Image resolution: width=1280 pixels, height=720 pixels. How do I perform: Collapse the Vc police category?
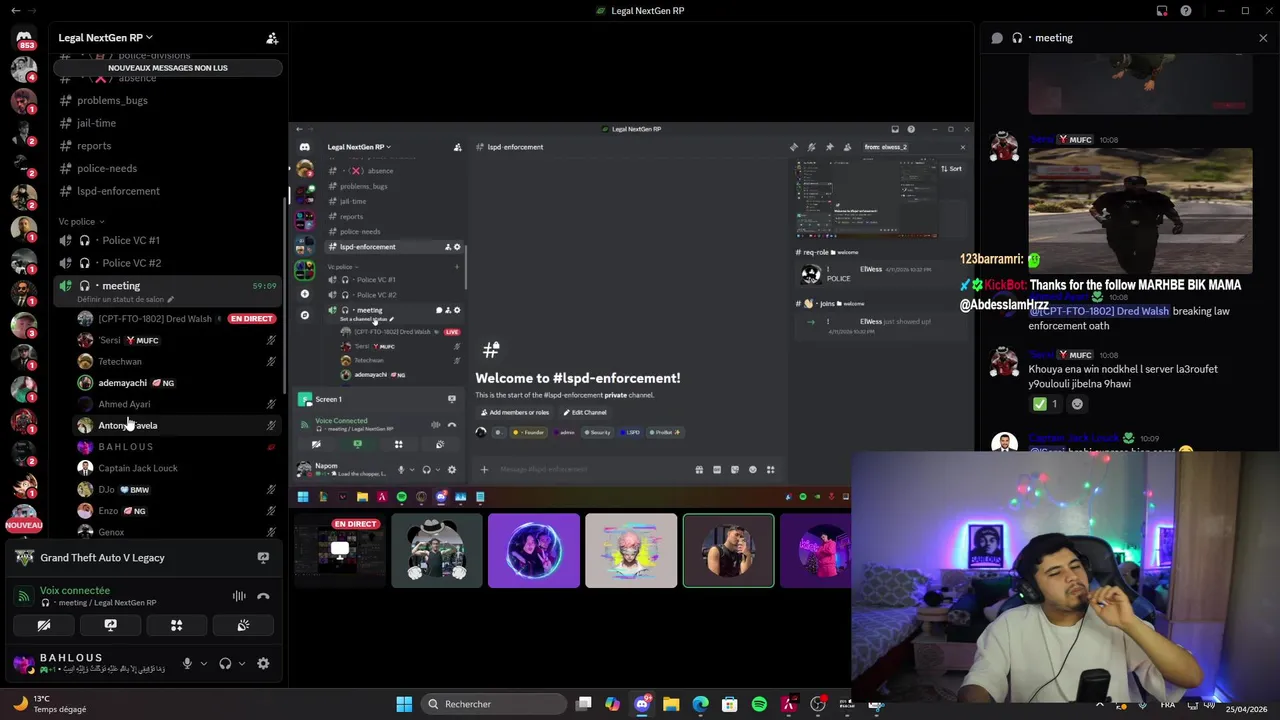81,222
